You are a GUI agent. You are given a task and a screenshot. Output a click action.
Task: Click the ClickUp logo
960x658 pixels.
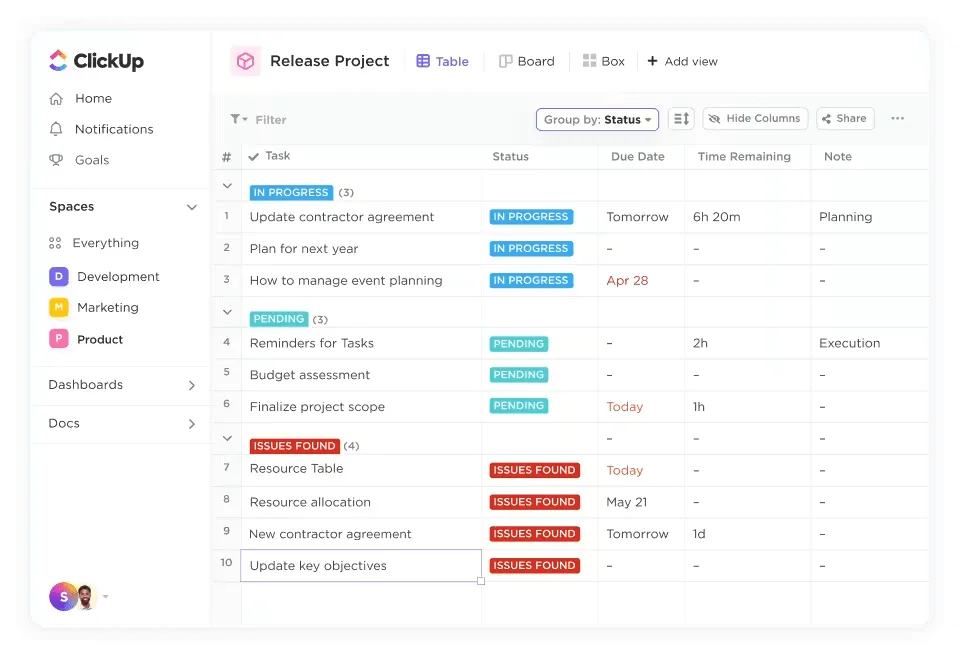tap(96, 61)
